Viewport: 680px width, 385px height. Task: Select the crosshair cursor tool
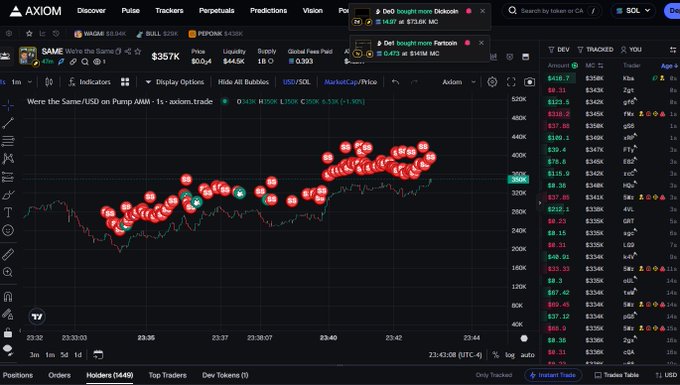[x=8, y=105]
